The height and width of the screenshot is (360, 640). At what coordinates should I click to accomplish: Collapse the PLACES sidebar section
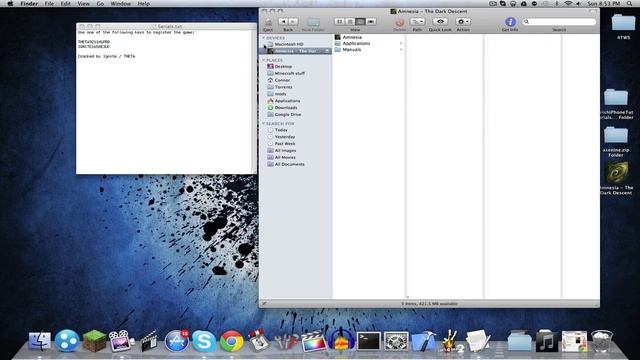tap(264, 60)
